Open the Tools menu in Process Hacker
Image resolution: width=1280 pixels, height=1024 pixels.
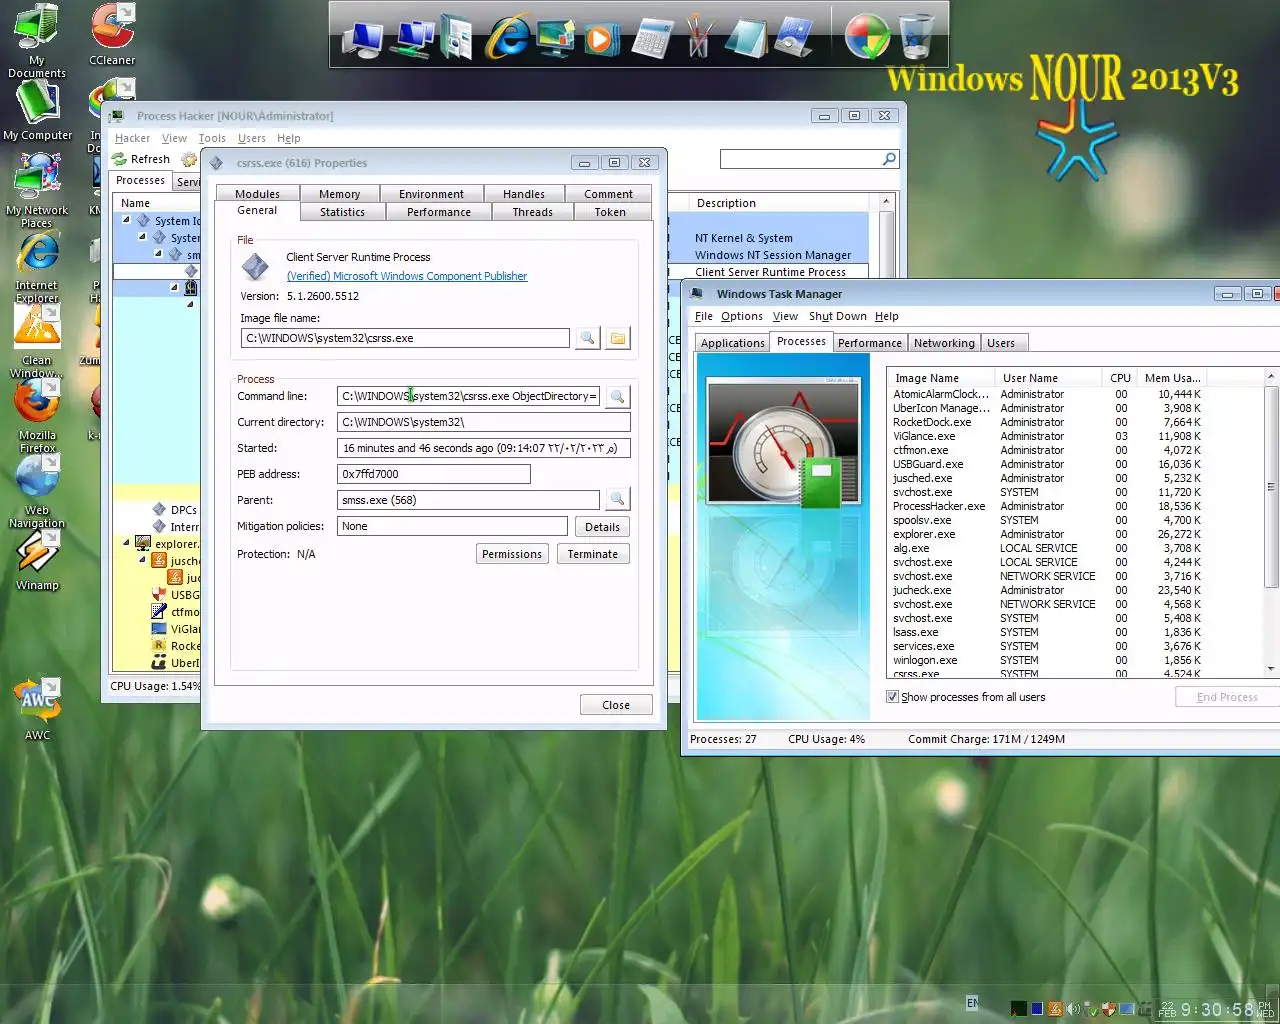(x=212, y=138)
